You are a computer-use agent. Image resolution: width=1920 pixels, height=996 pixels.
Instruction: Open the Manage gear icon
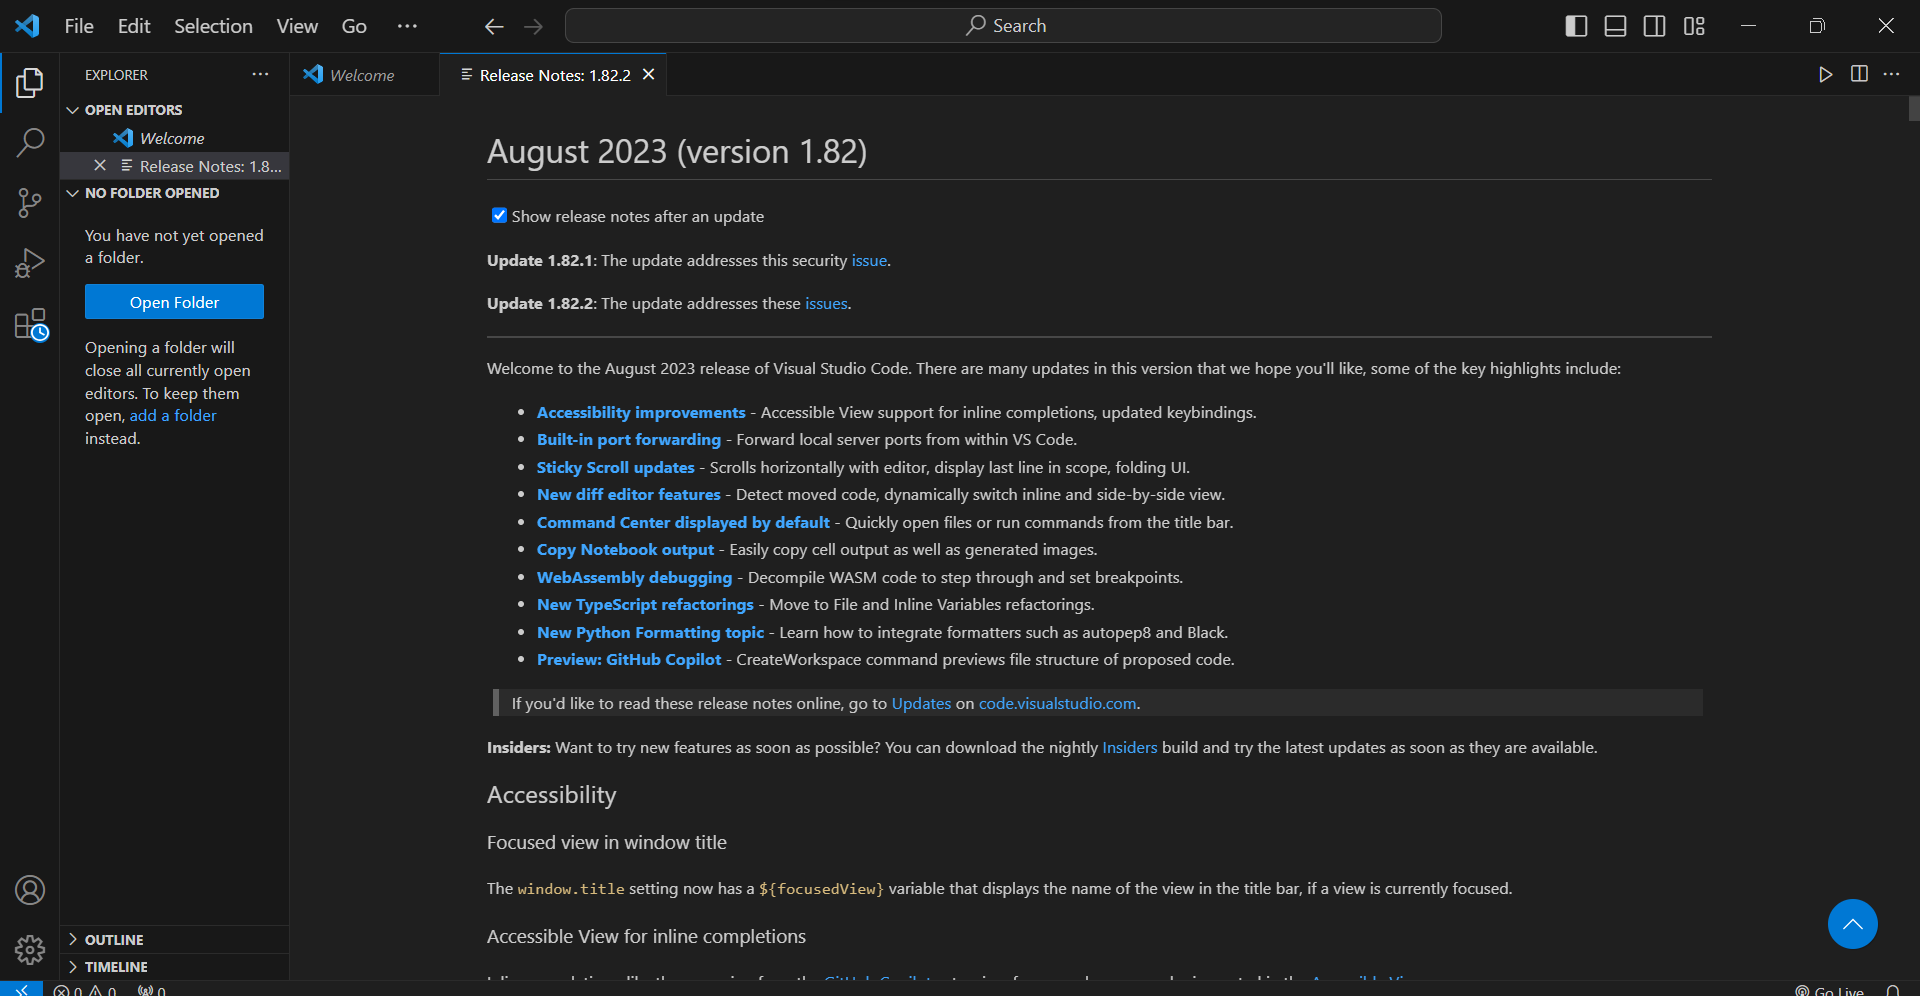tap(30, 950)
